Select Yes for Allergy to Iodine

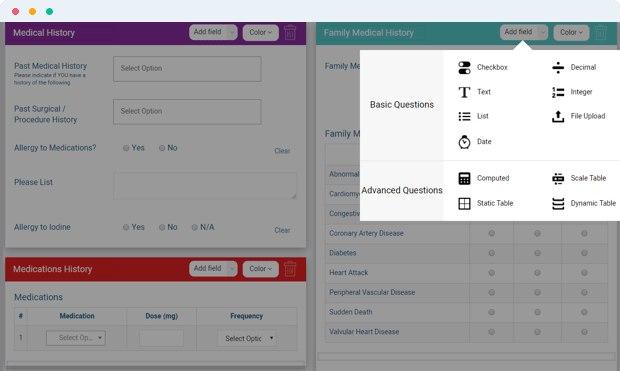[126, 227]
